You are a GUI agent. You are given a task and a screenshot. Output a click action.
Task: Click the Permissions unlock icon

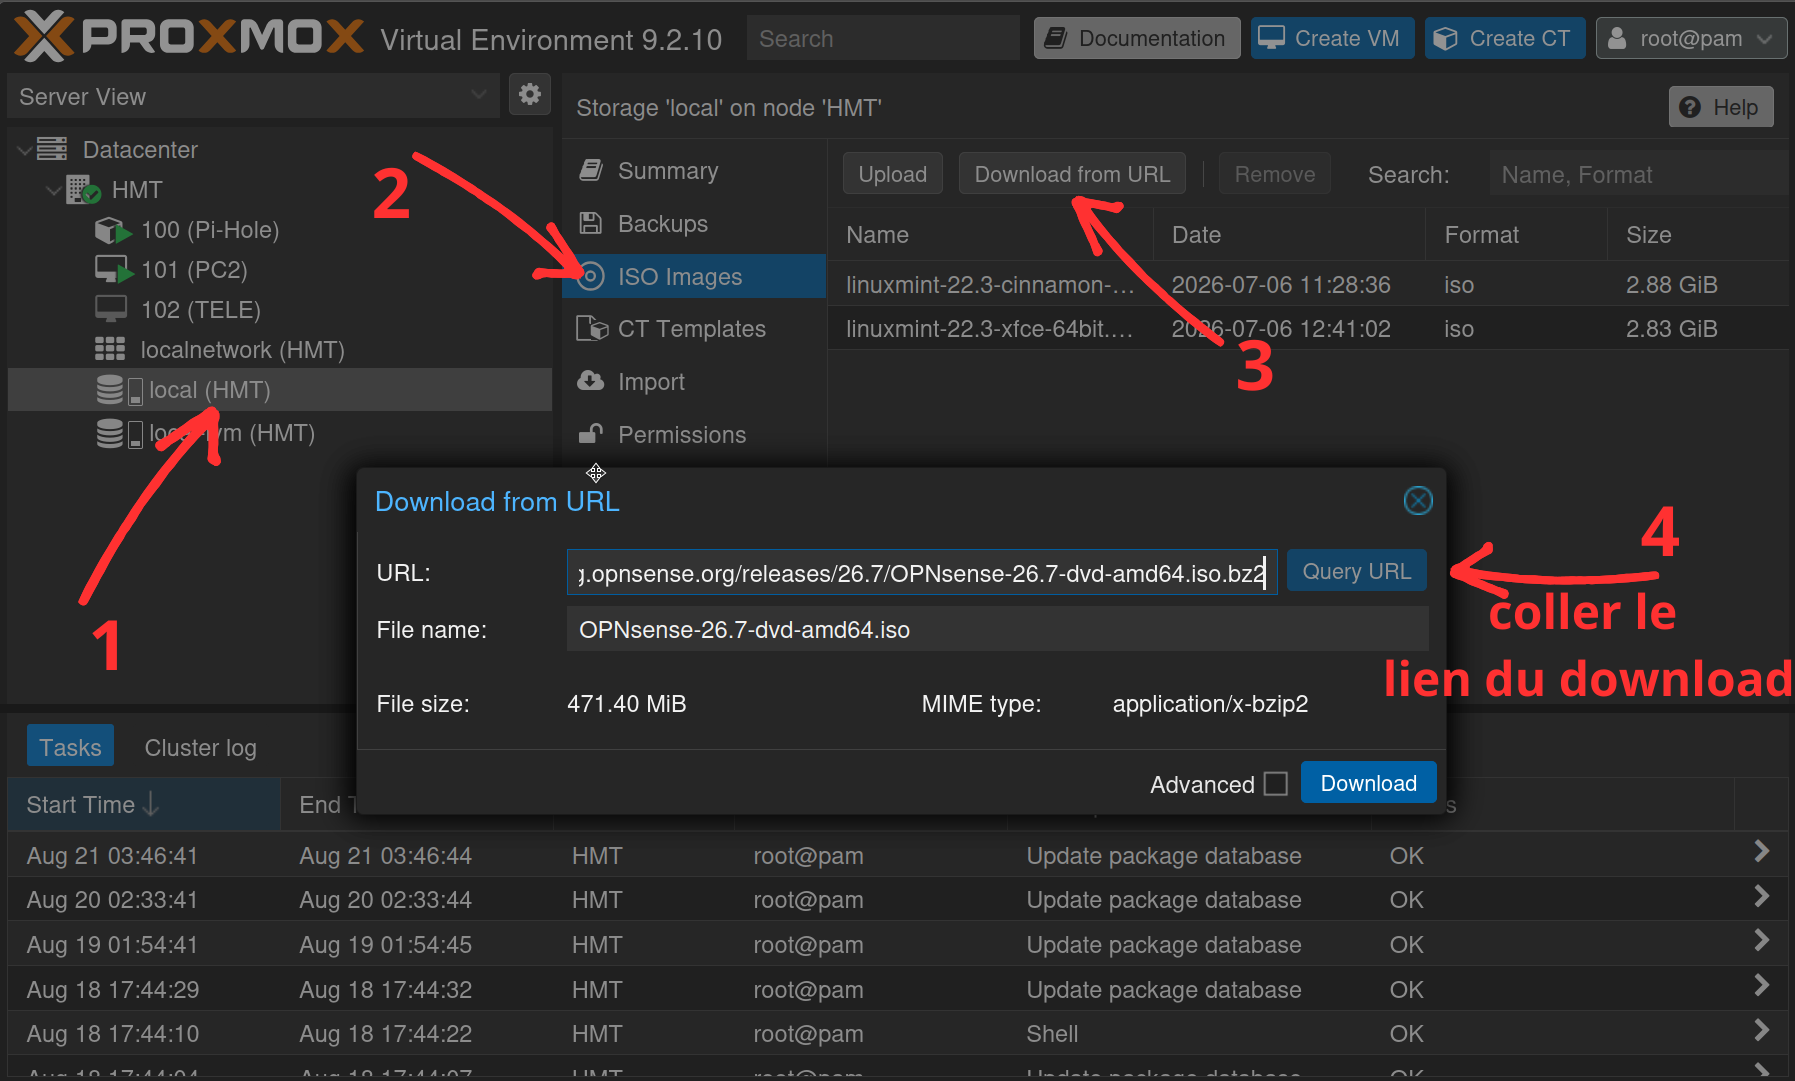pos(591,434)
